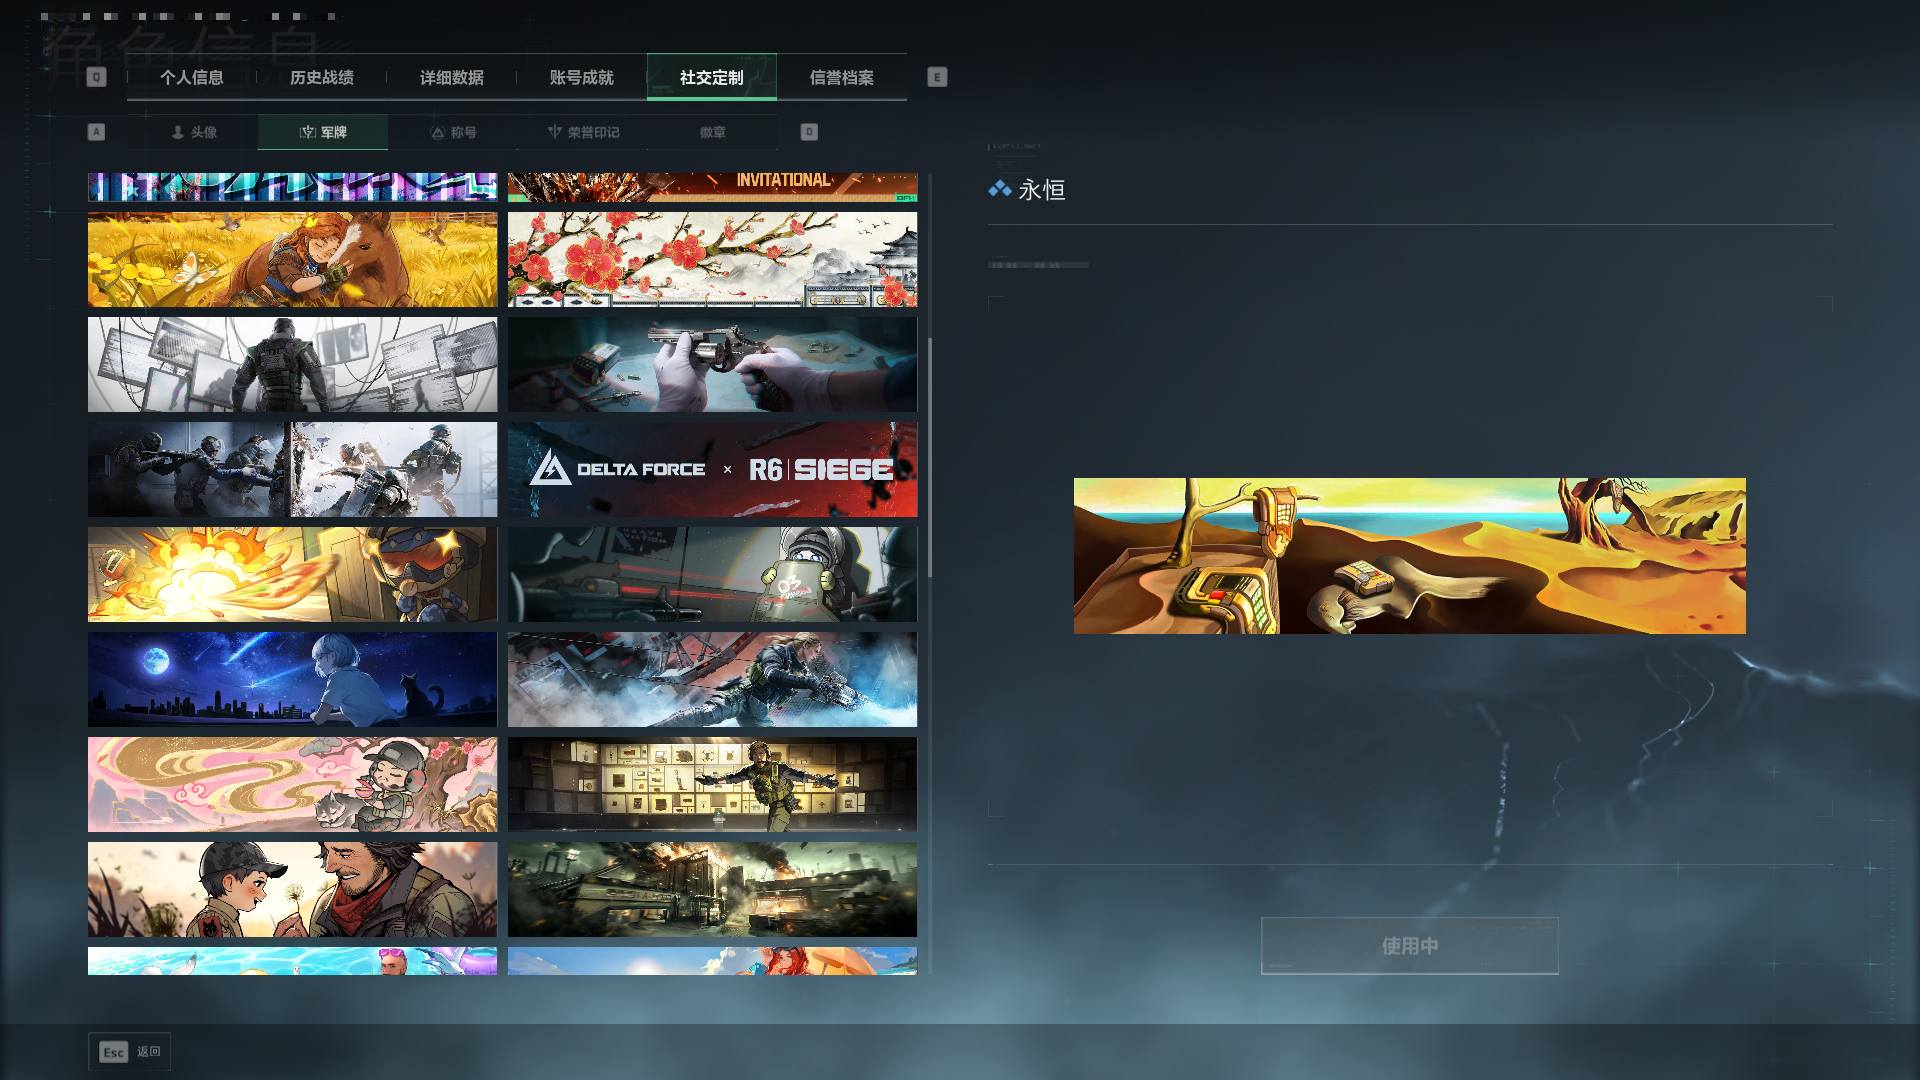This screenshot has height=1080, width=1920.
Task: Click the E next-tab key icon
Action: [x=937, y=77]
